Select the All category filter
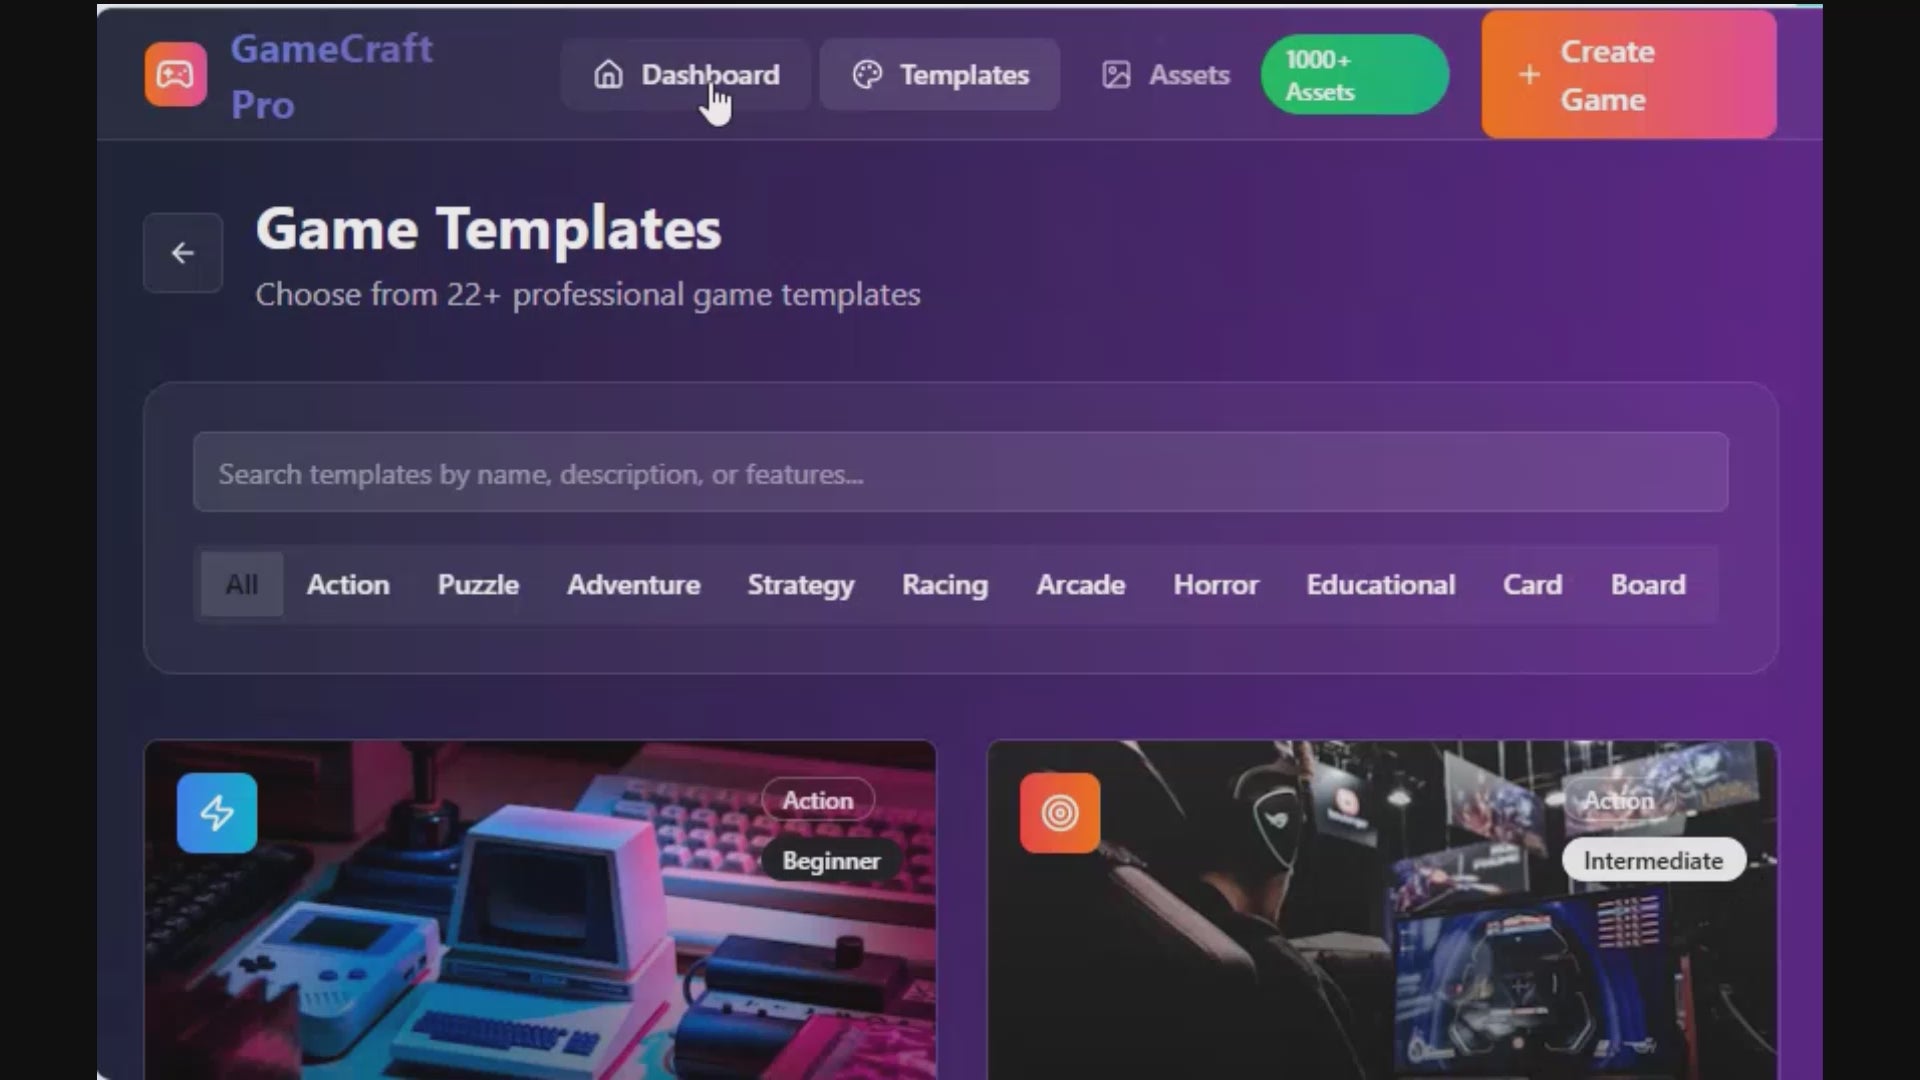The height and width of the screenshot is (1080, 1920). (241, 585)
